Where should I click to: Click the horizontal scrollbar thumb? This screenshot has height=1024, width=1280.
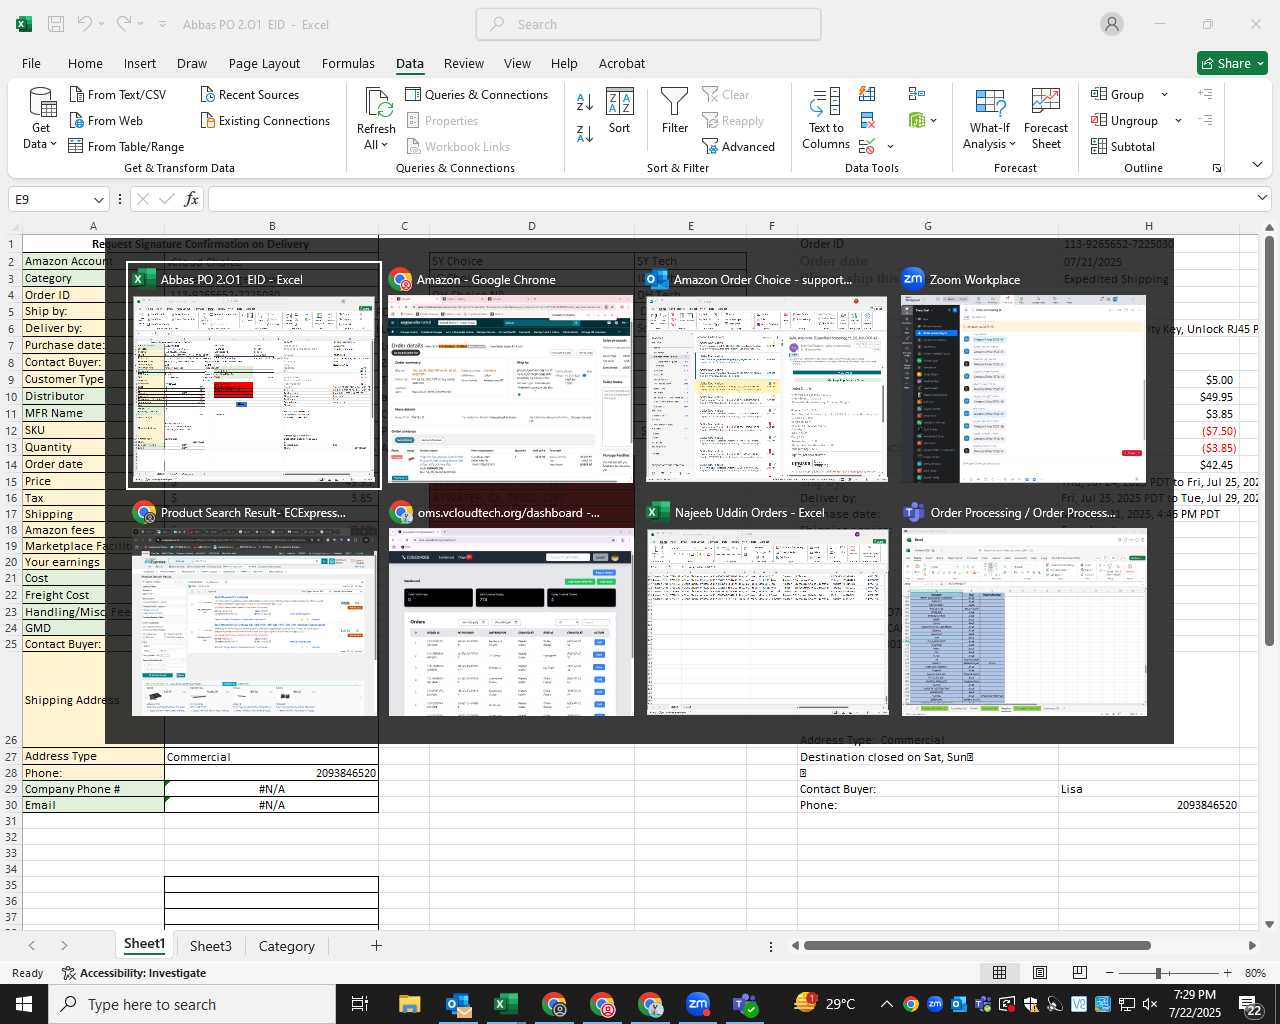pos(977,945)
